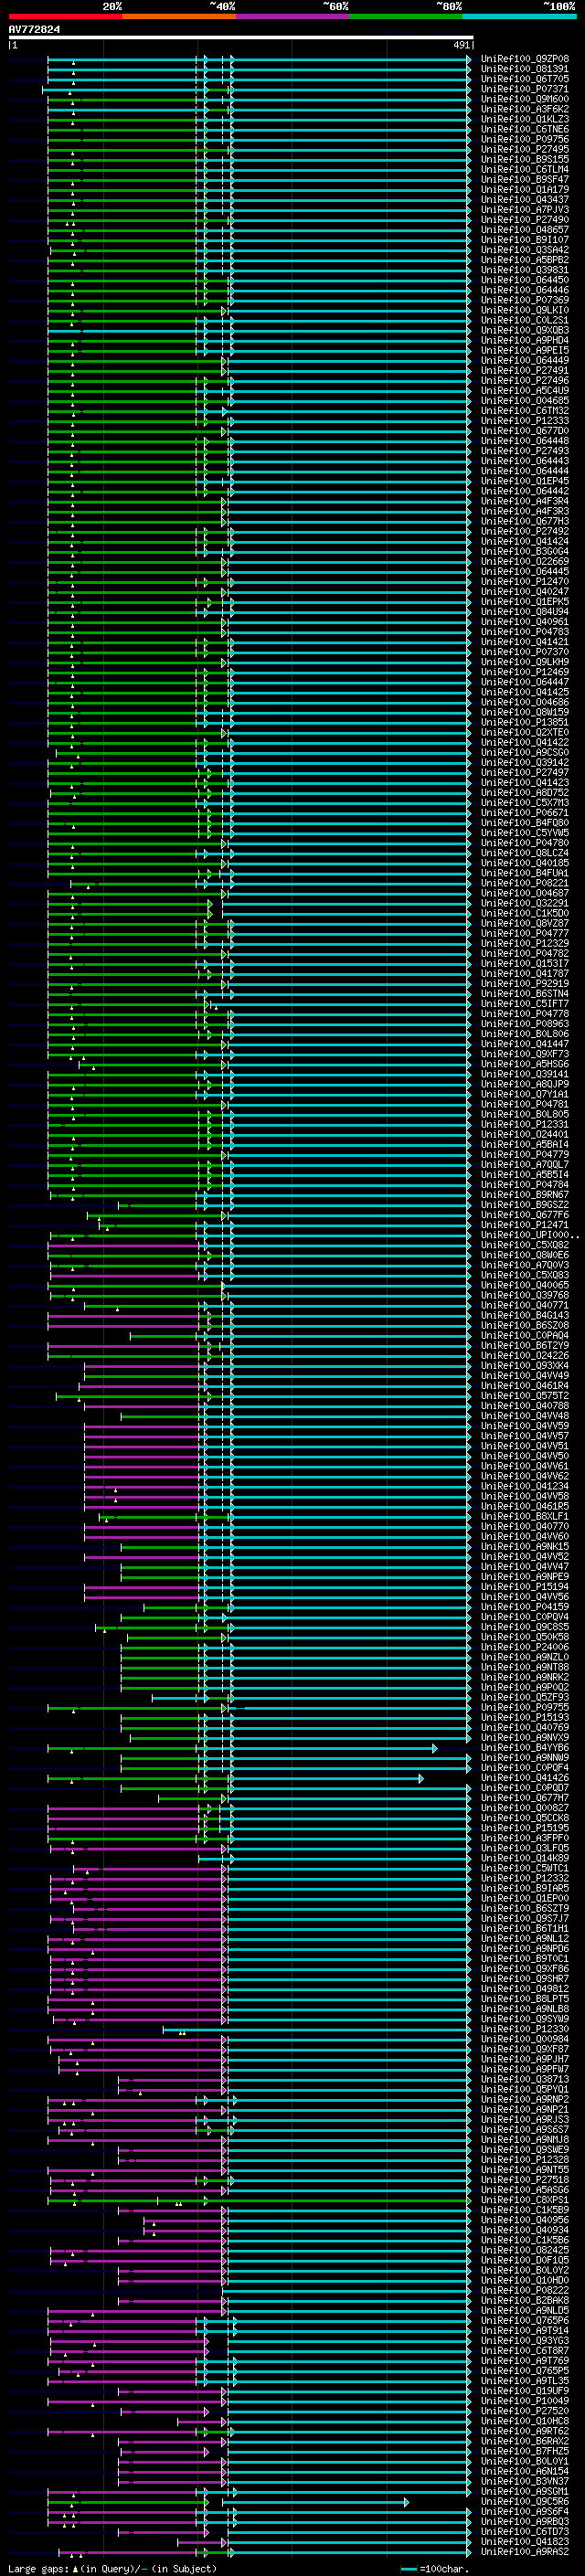Select hit label UniRef100_Q9LKI0
This screenshot has height=2576, width=585.
point(525,310)
